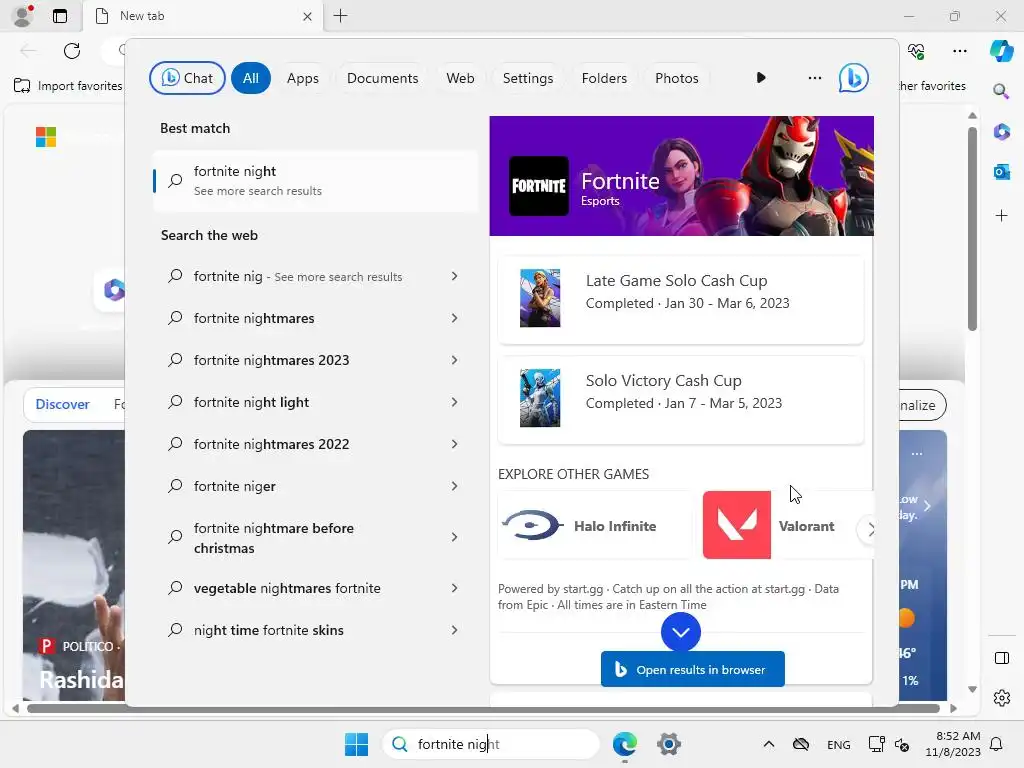Image resolution: width=1024 pixels, height=768 pixels.
Task: Open the Solo Victory Cash Cup card
Action: point(680,399)
